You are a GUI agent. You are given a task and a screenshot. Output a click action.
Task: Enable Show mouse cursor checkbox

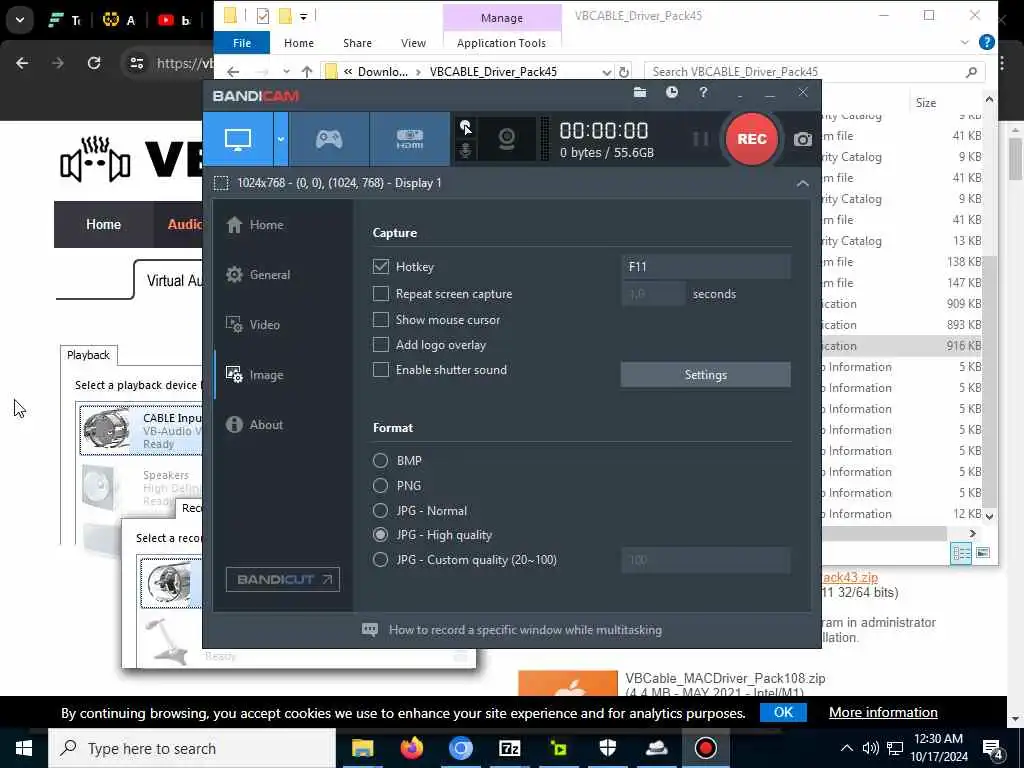click(x=381, y=319)
